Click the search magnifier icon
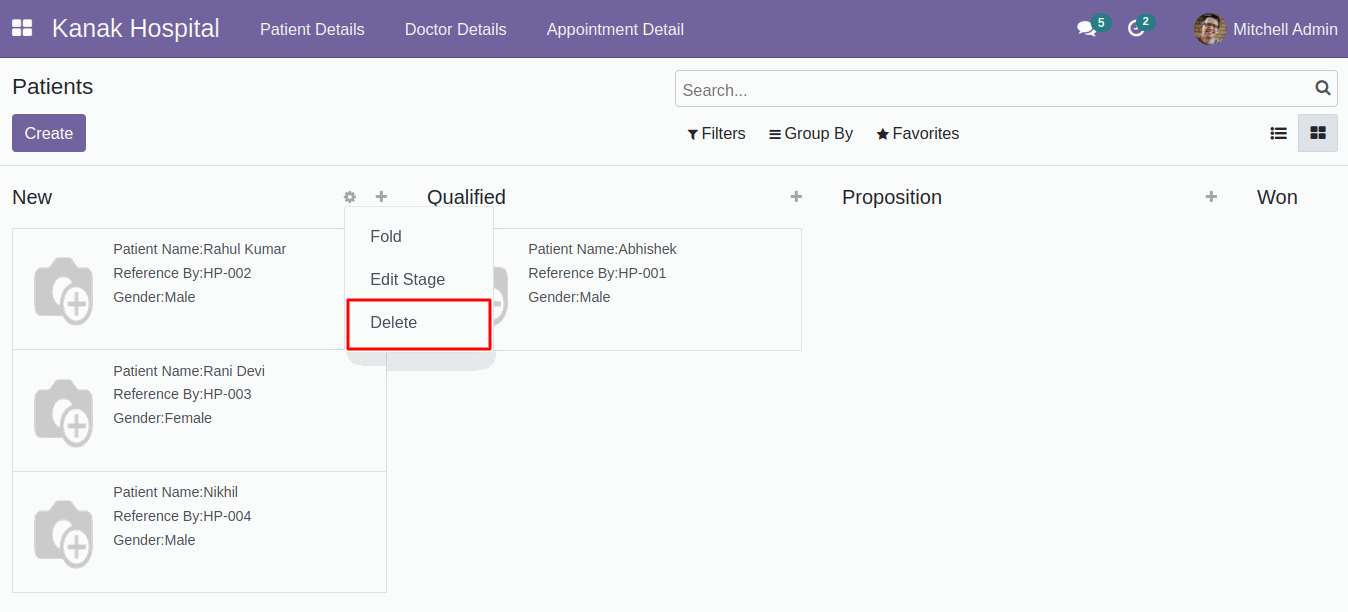Screen dimensions: 1348x612 click(1323, 89)
